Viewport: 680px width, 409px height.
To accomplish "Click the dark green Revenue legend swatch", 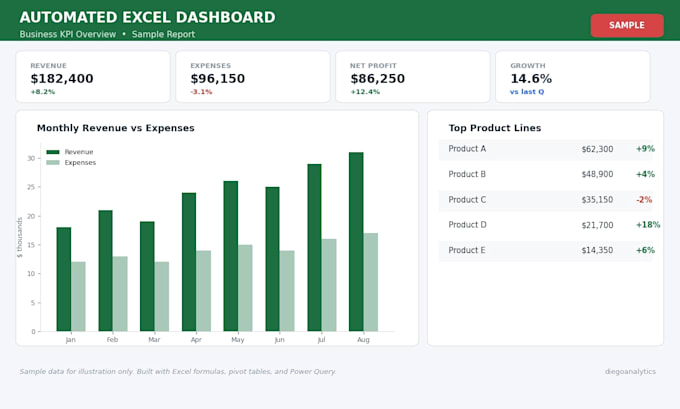I will click(52, 152).
